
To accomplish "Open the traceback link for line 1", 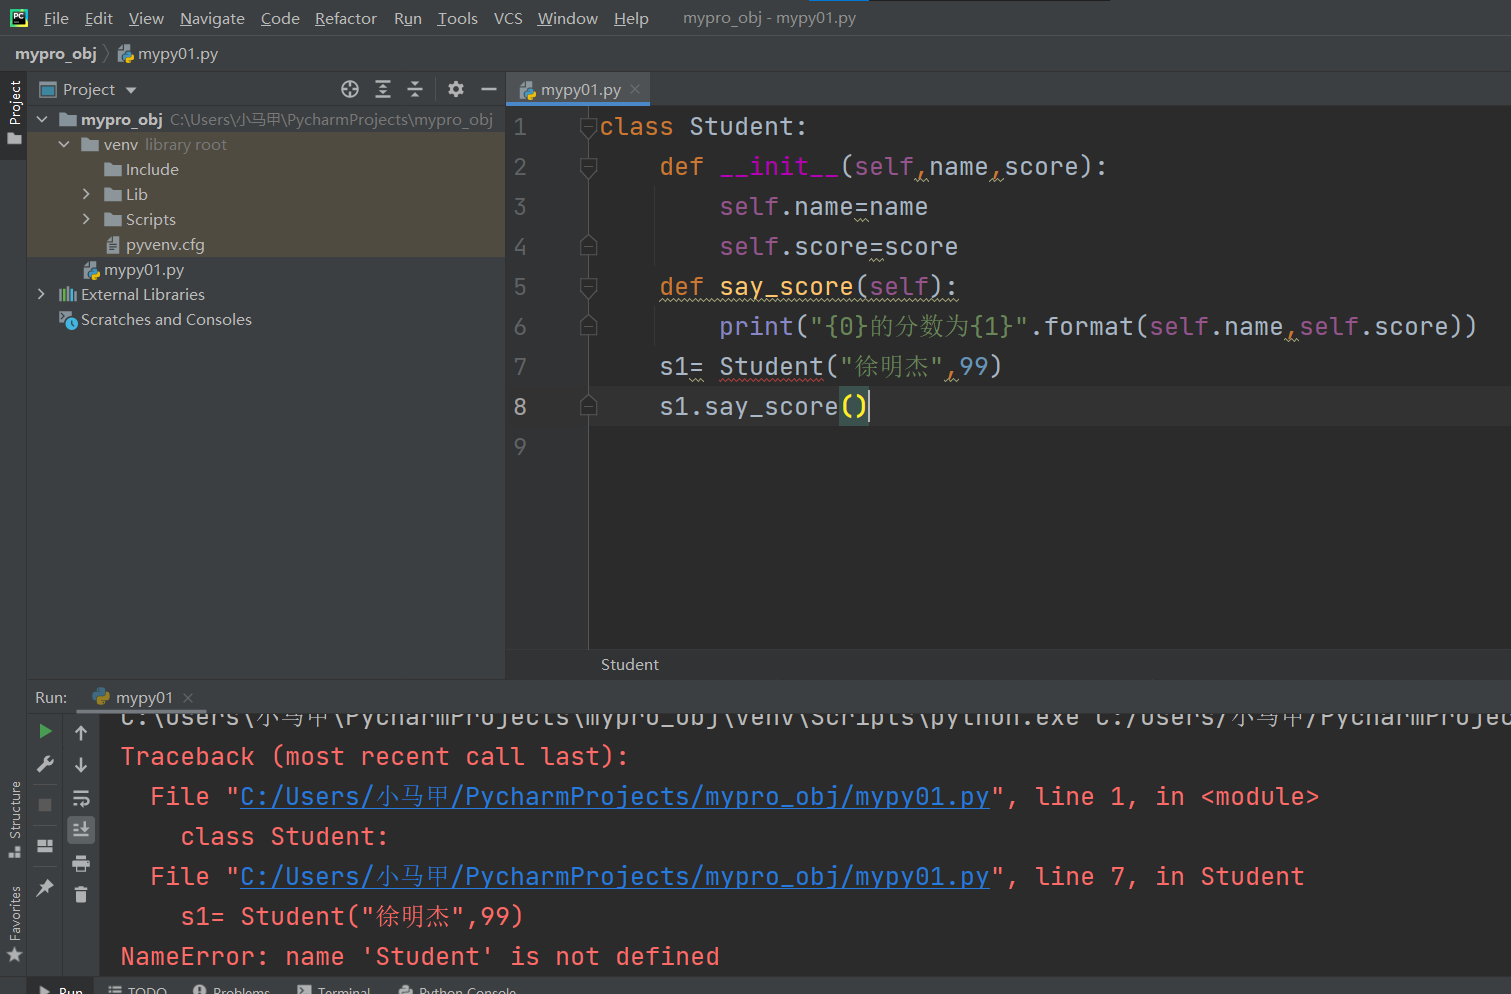I will click(614, 797).
